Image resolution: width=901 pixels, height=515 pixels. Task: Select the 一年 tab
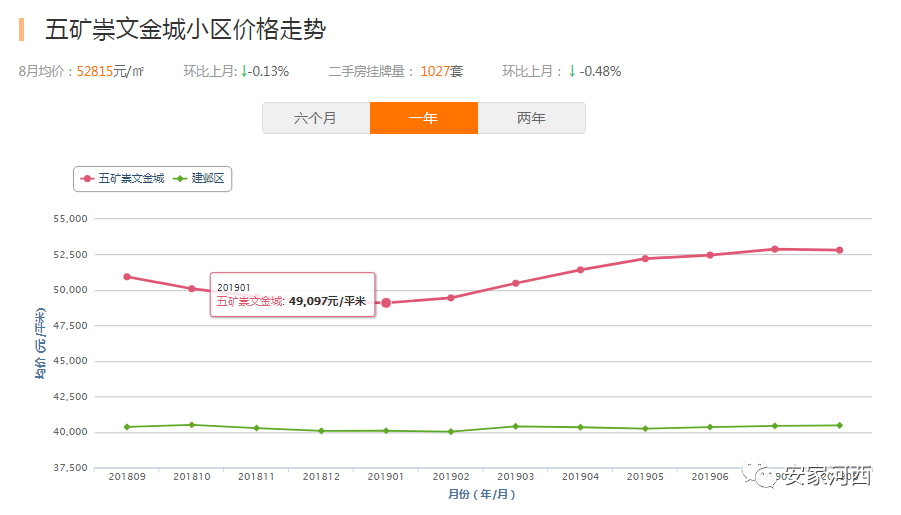pyautogui.click(x=424, y=118)
